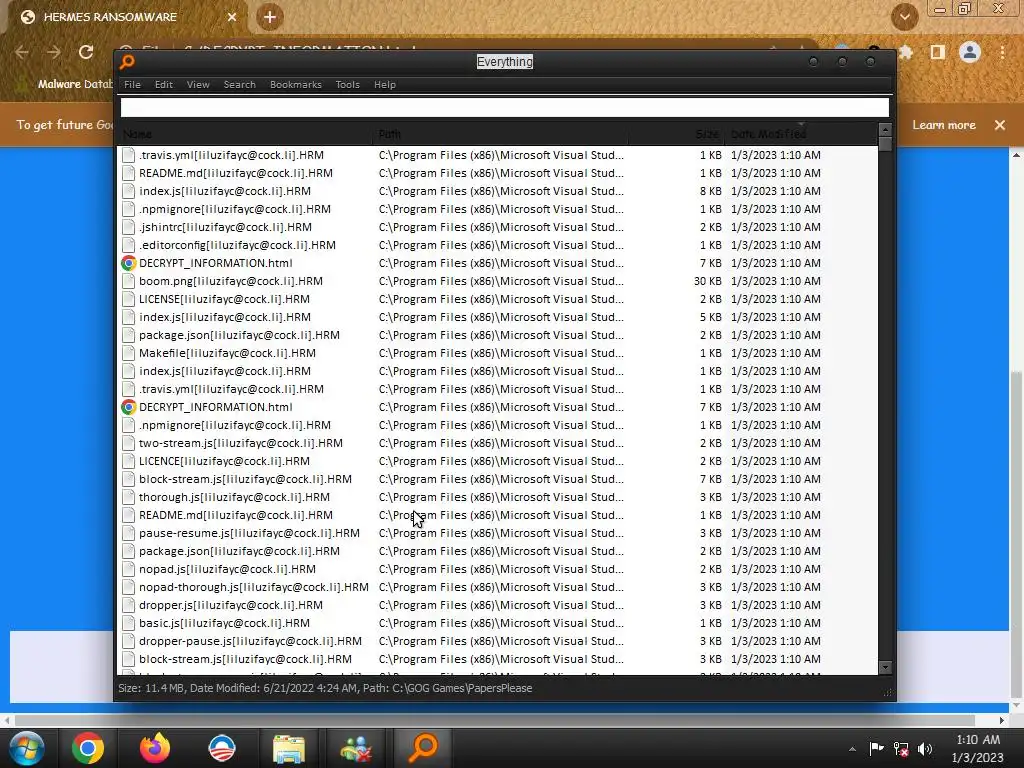Sort results by the Name column header

point(247,134)
